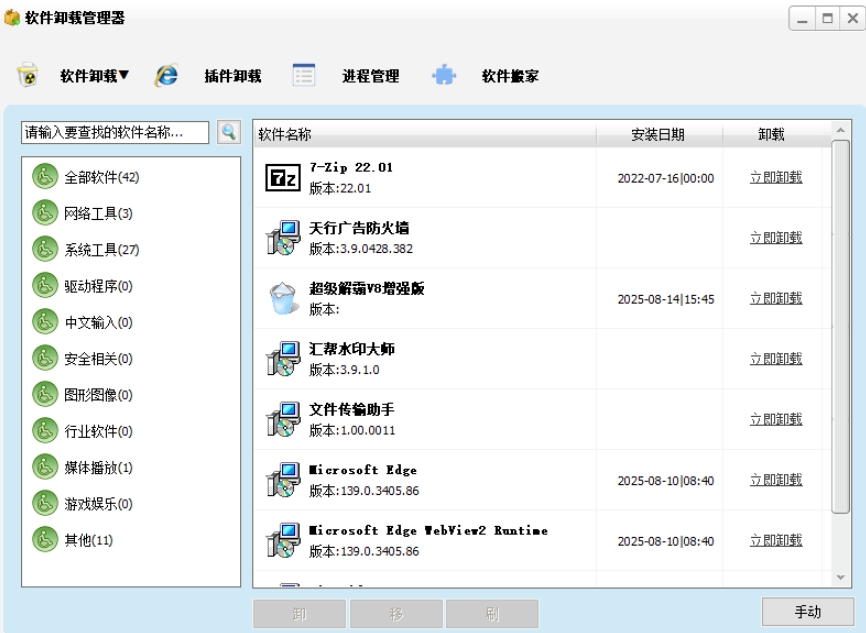This screenshot has width=866, height=633.
Task: Click green icon beside 全部软件(42)
Action: (x=45, y=177)
